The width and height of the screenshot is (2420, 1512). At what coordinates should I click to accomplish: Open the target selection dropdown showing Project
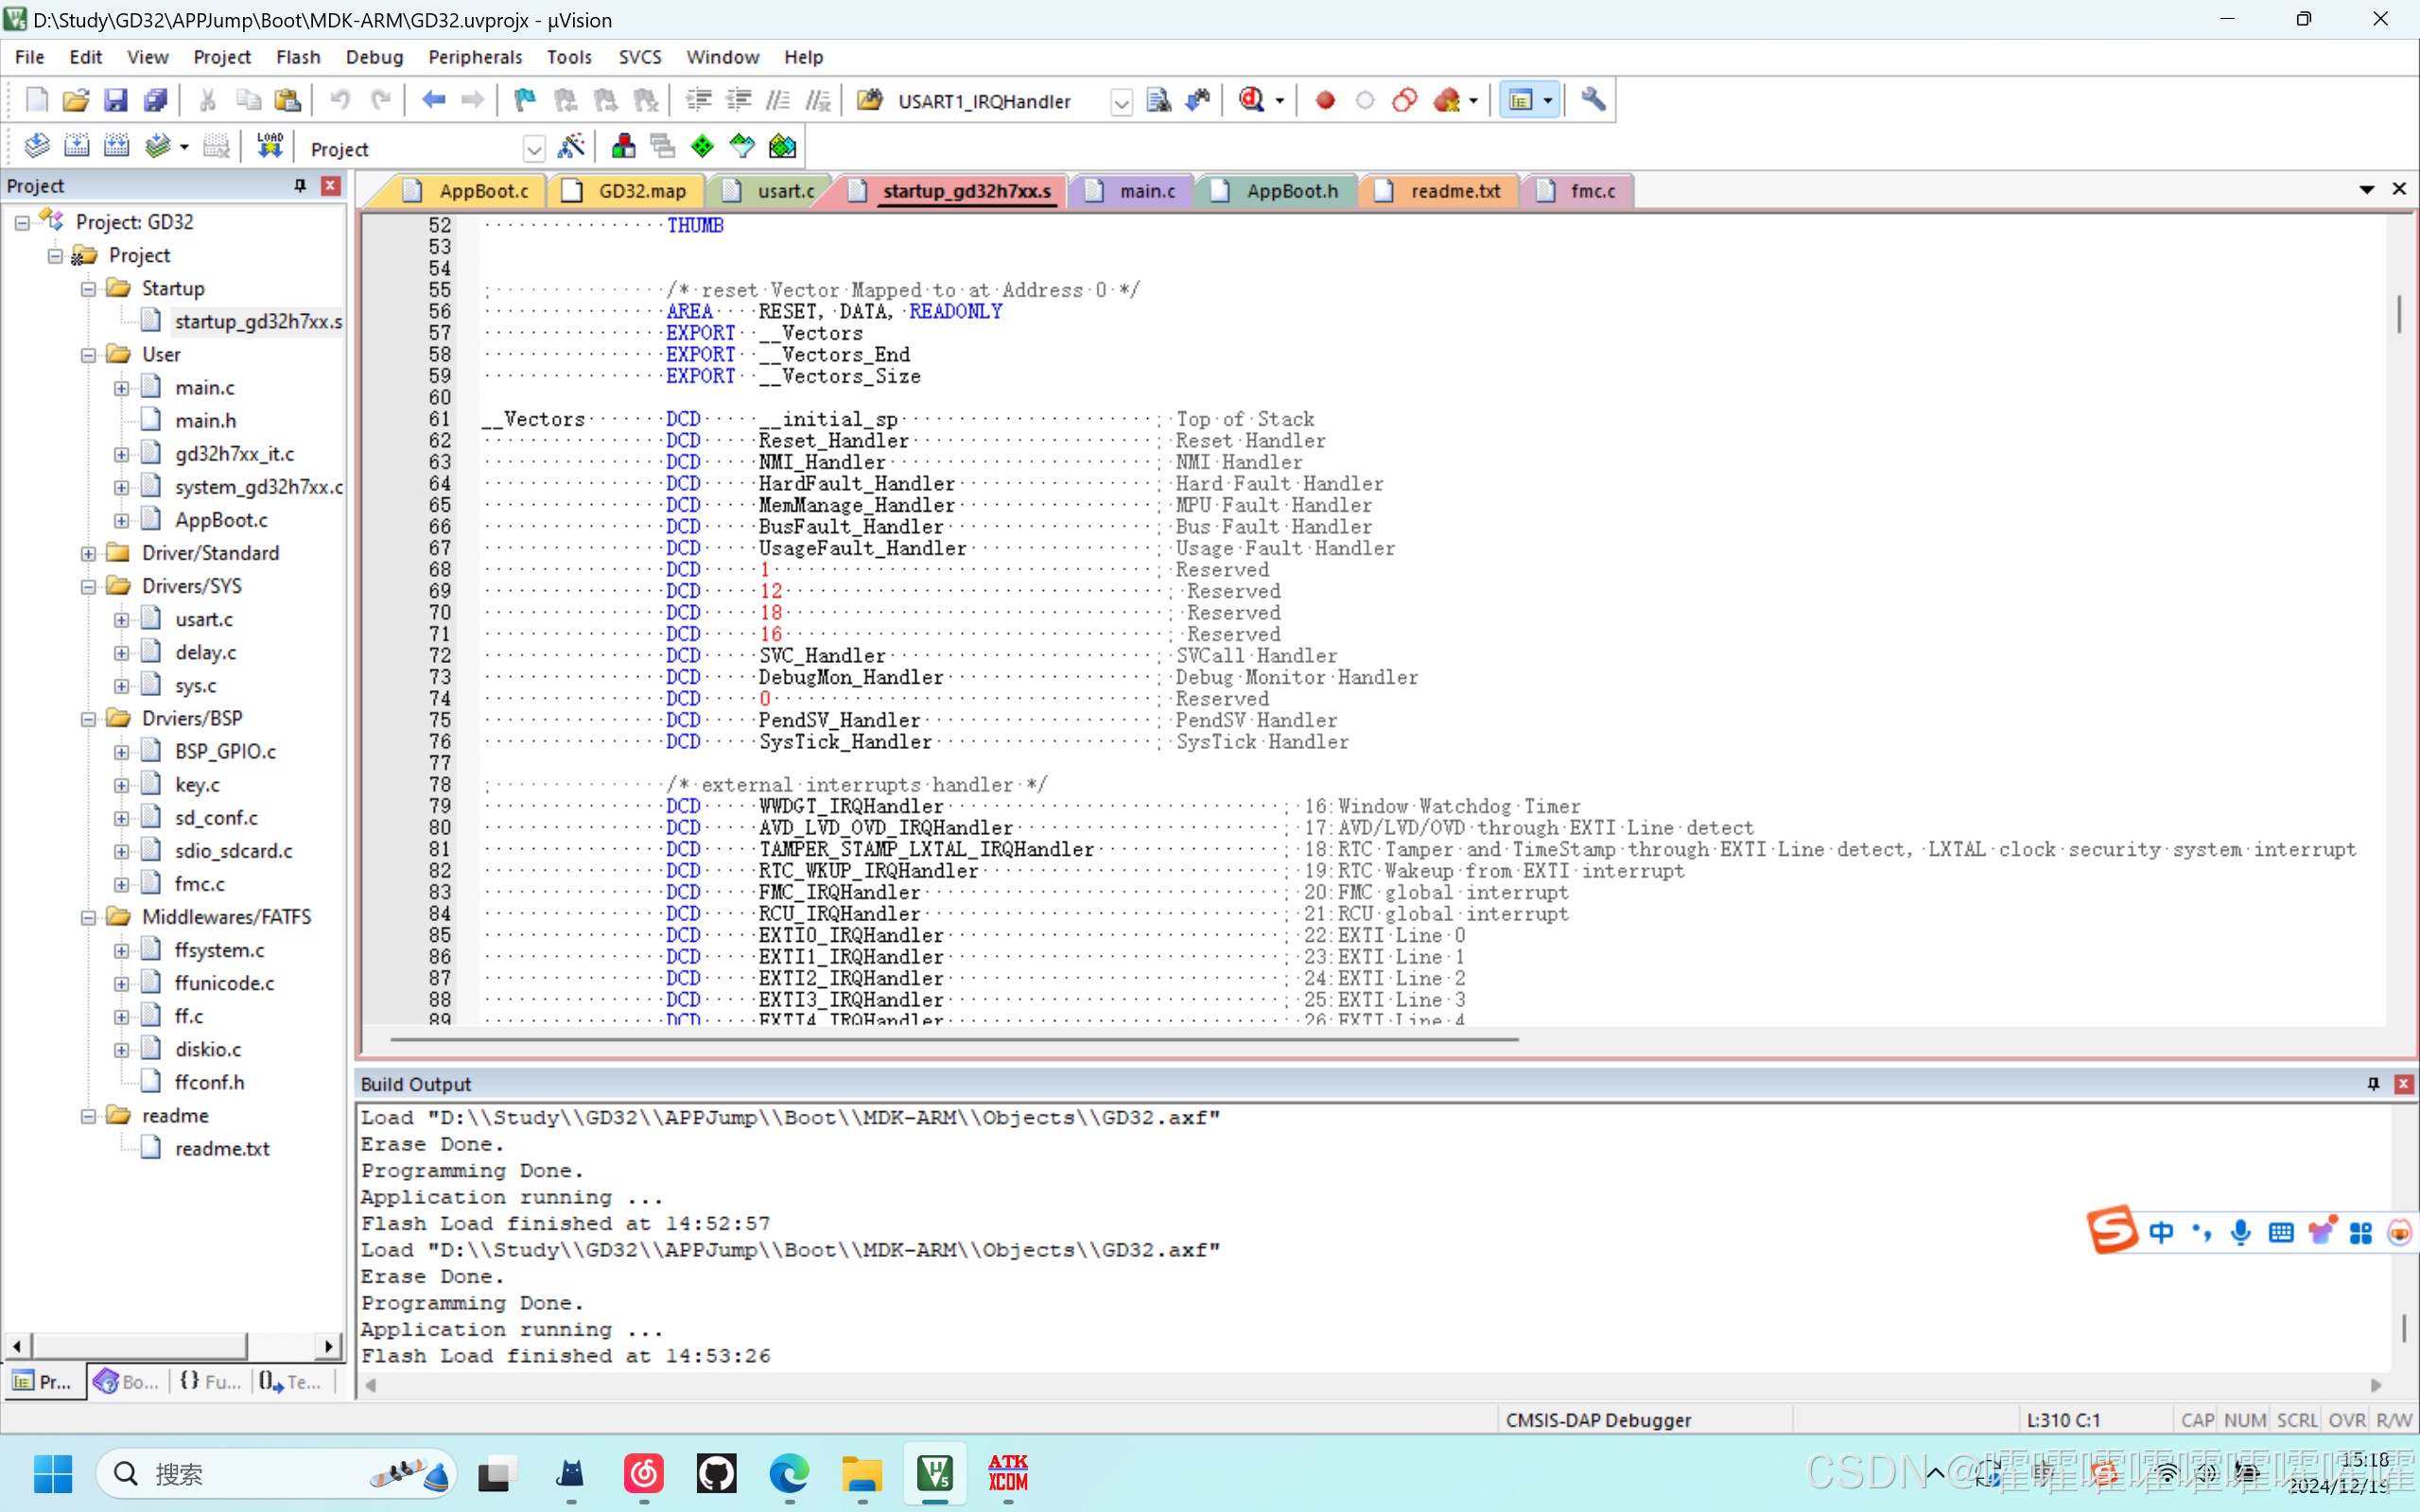coord(534,149)
